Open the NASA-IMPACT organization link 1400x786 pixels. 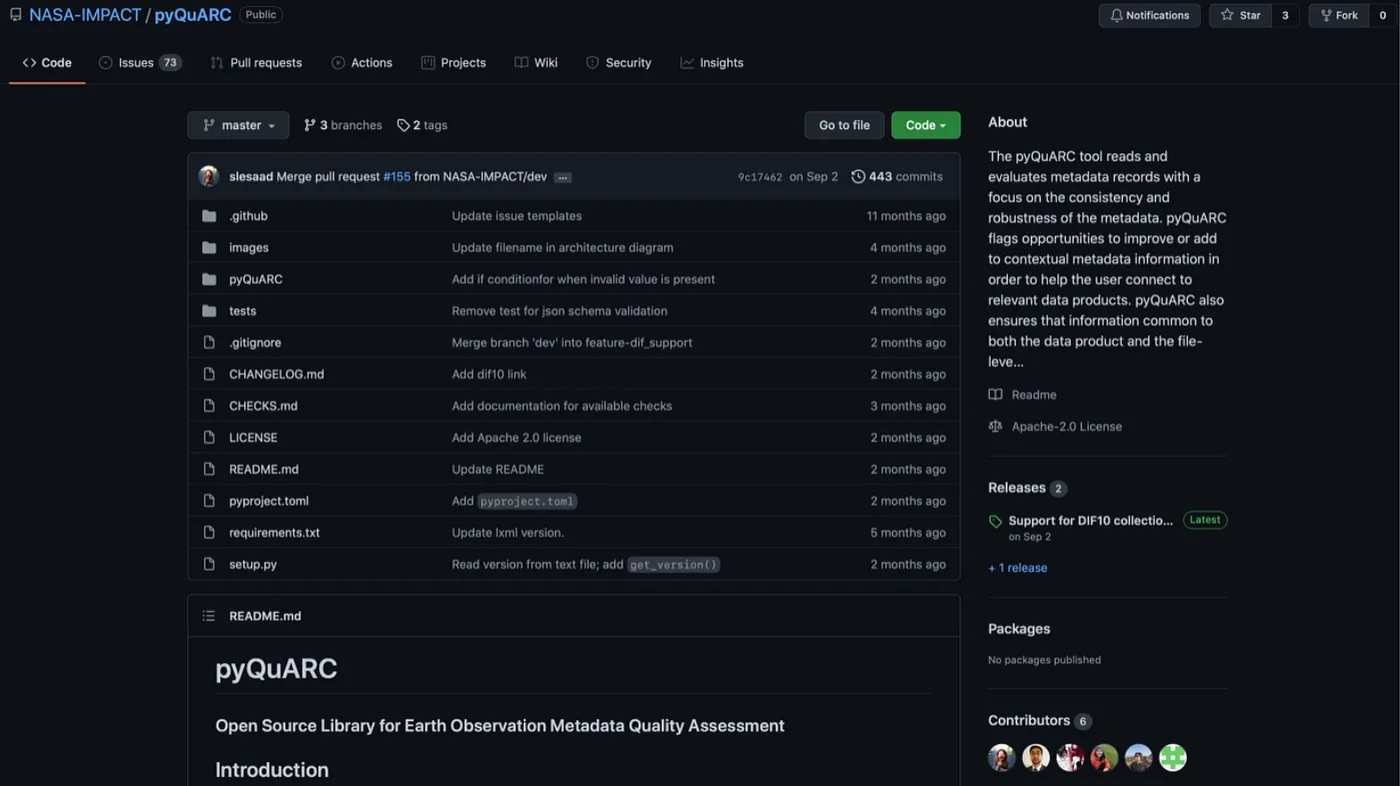[x=85, y=15]
